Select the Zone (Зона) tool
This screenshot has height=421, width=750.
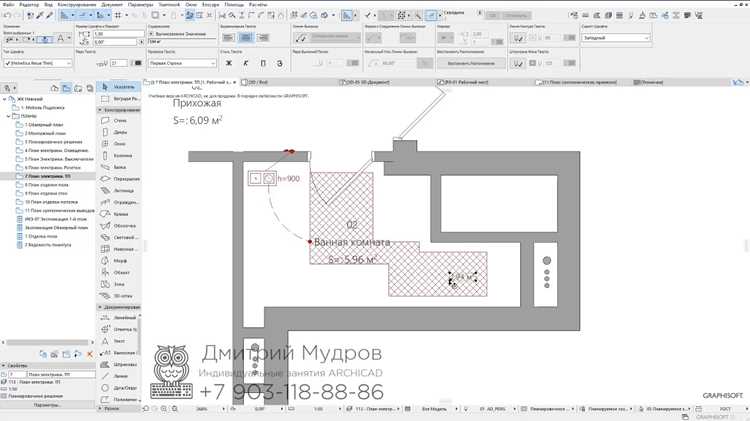[x=119, y=284]
